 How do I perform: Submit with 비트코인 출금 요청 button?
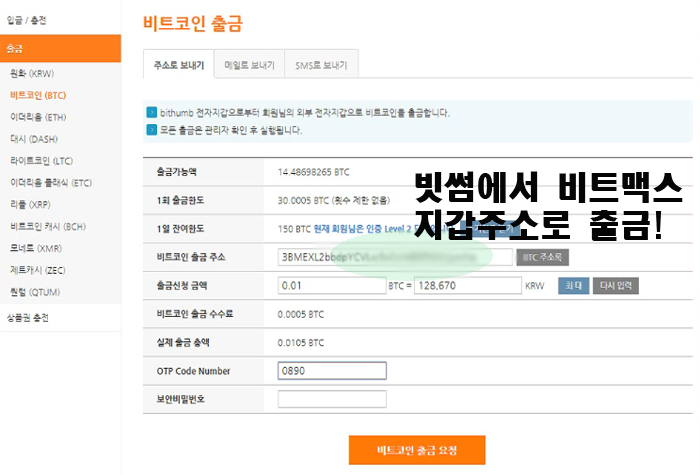coord(417,450)
